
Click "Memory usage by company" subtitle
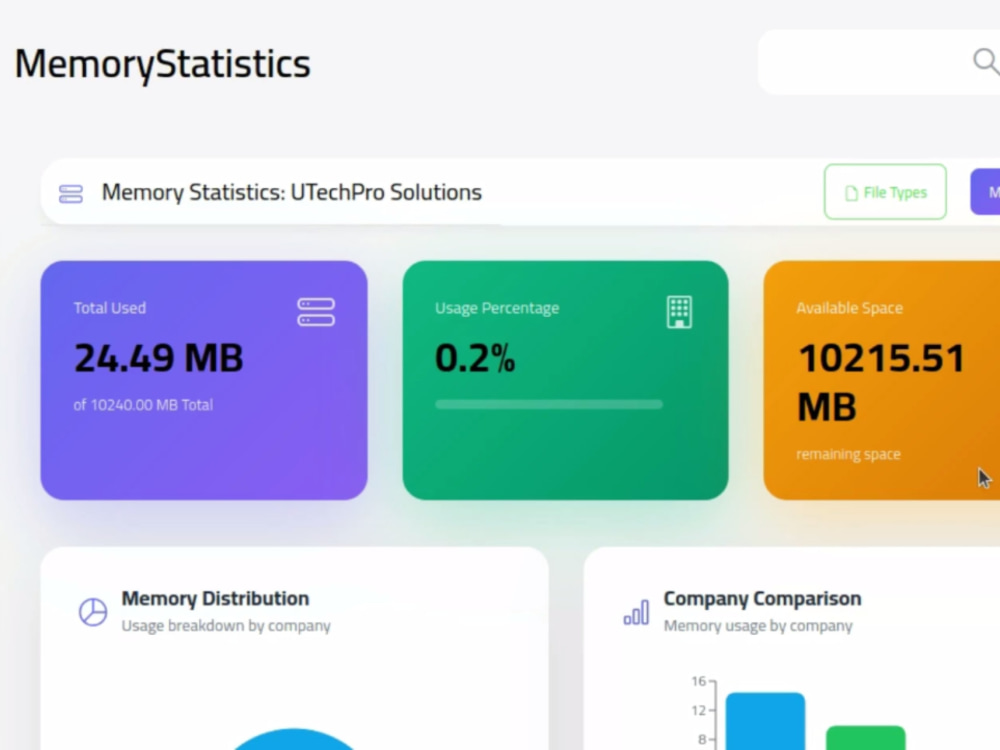click(x=758, y=626)
